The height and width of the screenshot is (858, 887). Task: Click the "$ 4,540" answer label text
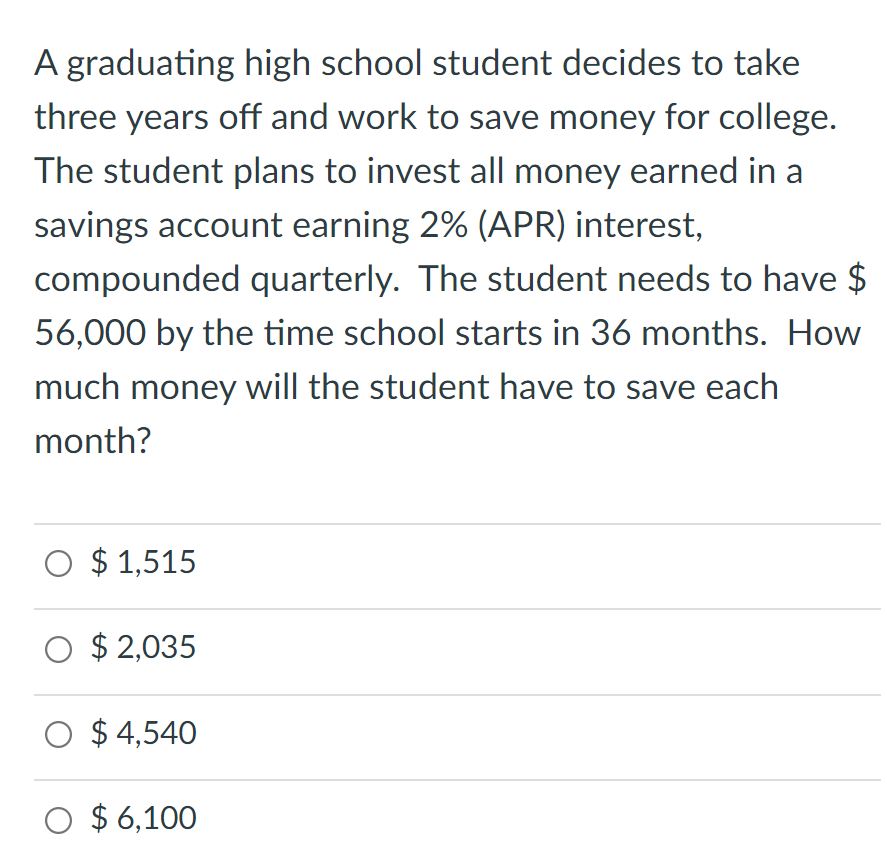point(144,735)
